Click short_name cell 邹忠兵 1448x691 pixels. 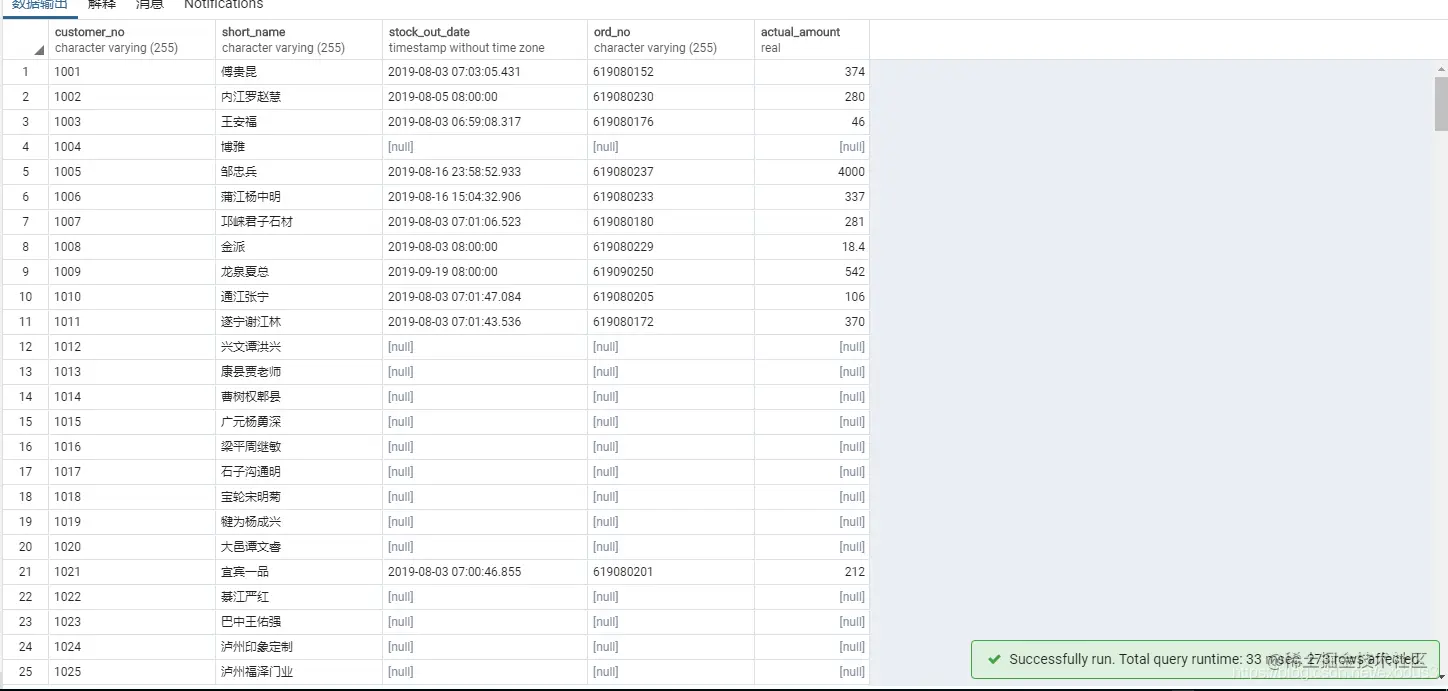[x=299, y=172]
